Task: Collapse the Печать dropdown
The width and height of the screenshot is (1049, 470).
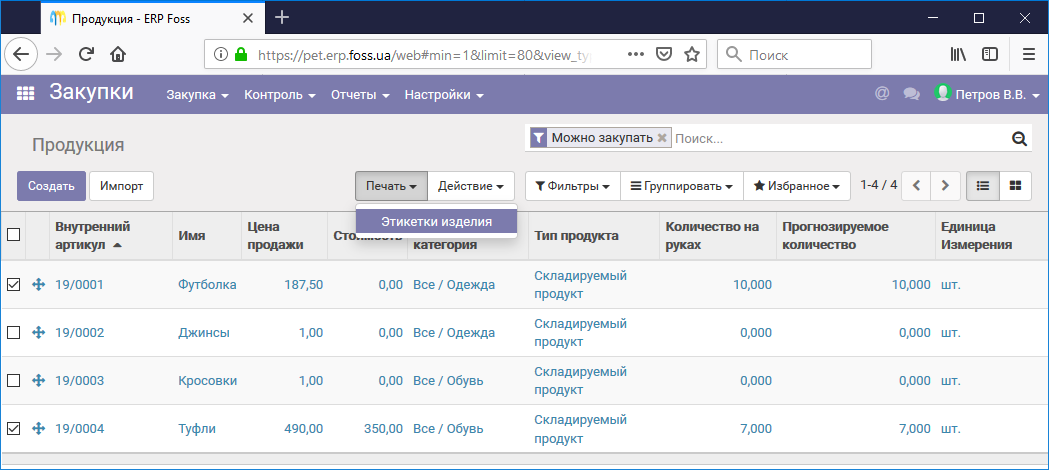Action: [x=391, y=186]
